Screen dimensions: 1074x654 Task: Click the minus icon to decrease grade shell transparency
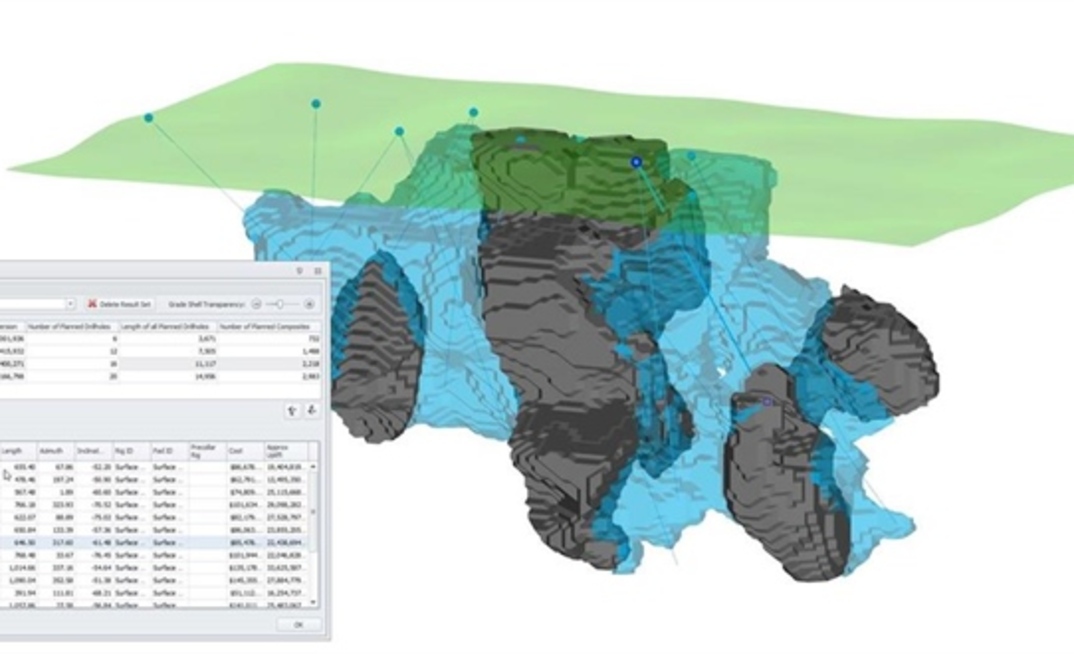[x=256, y=304]
